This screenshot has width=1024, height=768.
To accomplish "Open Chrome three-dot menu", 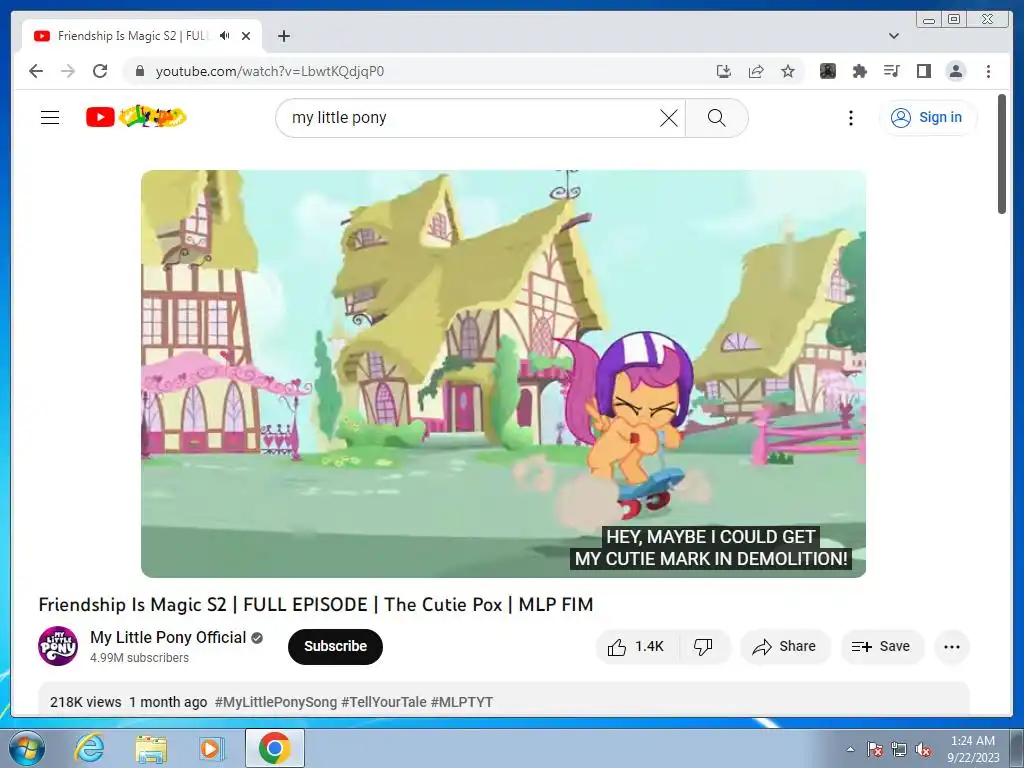I will pyautogui.click(x=988, y=71).
